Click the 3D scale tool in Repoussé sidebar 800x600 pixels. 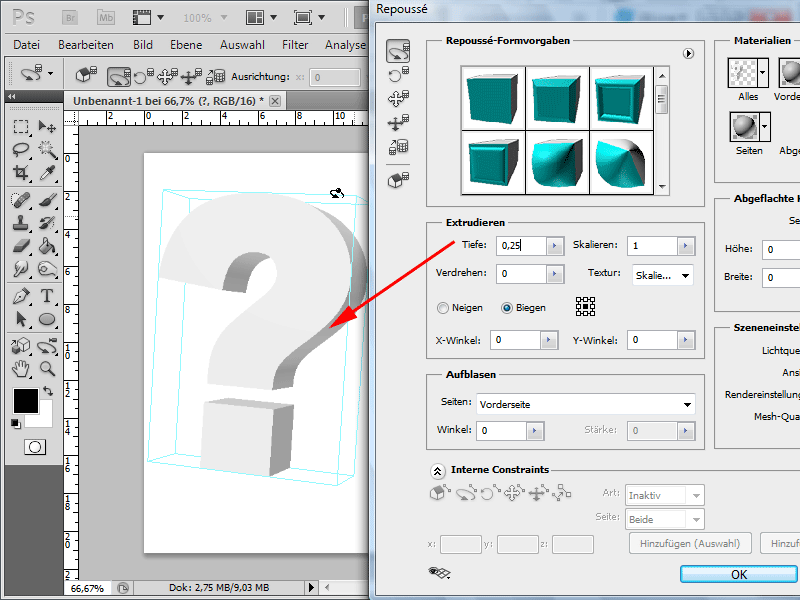[398, 147]
